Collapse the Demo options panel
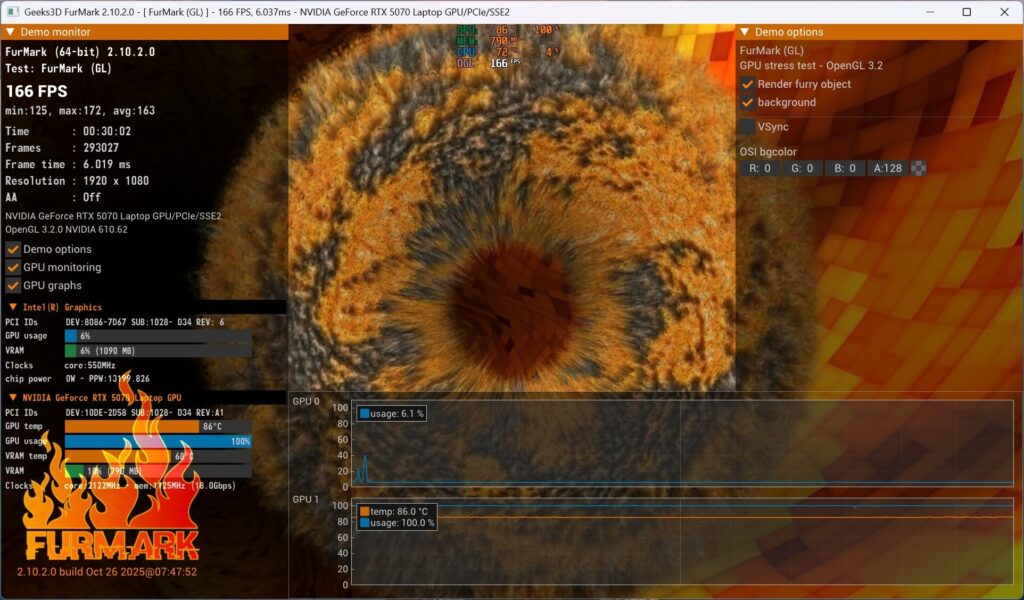This screenshot has width=1024, height=600. (744, 32)
